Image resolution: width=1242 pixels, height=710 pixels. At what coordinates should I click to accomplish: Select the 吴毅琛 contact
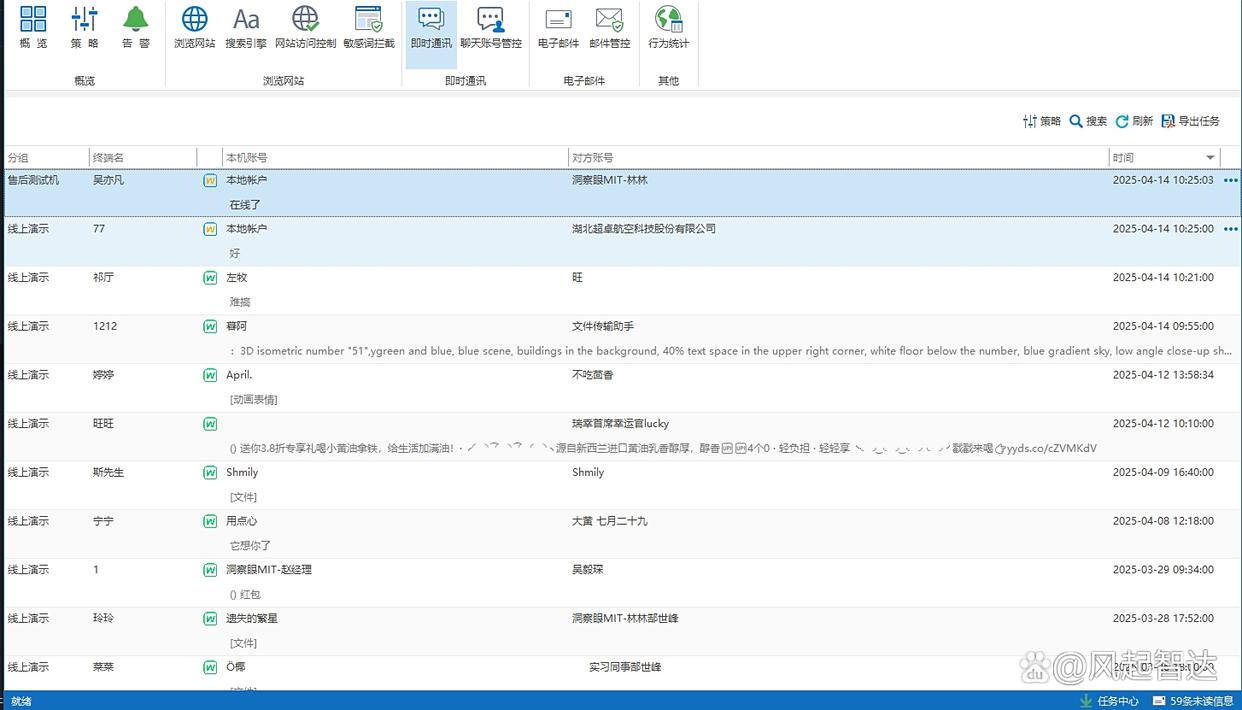pyautogui.click(x=588, y=570)
